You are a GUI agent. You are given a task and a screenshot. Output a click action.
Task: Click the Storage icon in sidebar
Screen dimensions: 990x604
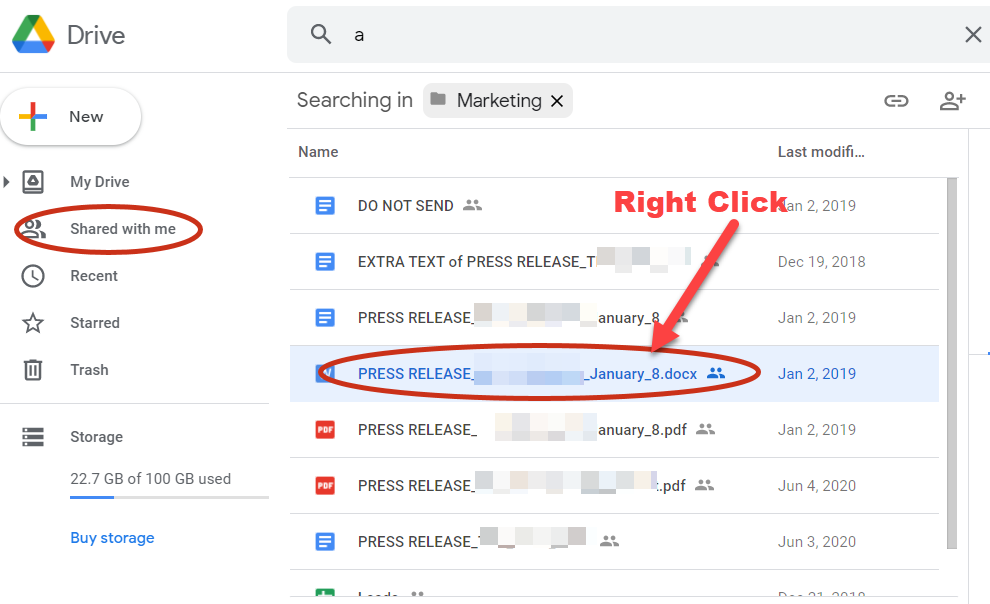[32, 436]
